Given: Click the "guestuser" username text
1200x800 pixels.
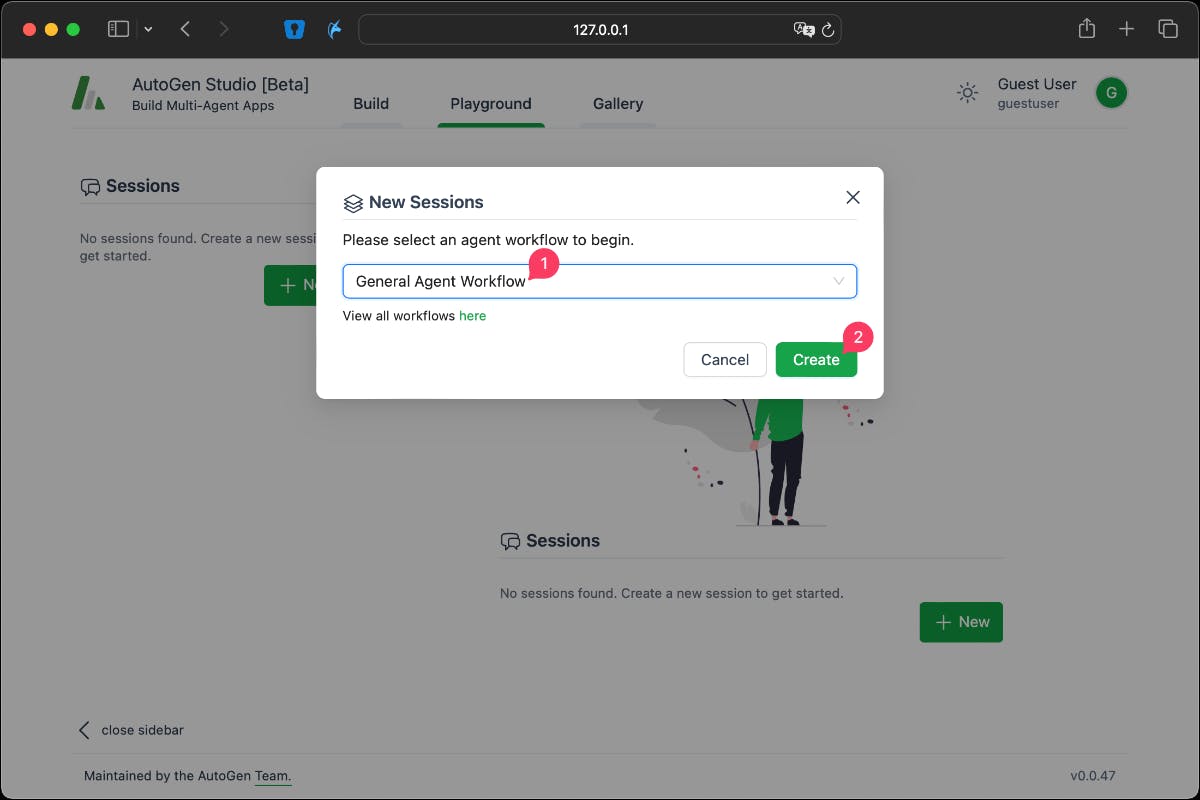Looking at the screenshot, I should pos(1028,104).
